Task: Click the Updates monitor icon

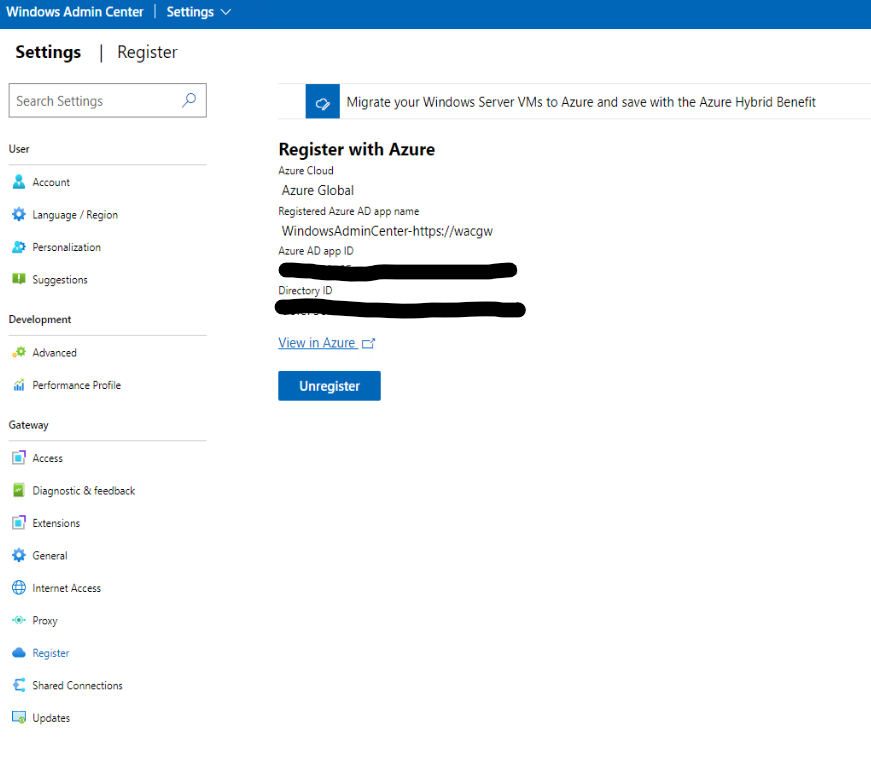Action: [x=18, y=718]
